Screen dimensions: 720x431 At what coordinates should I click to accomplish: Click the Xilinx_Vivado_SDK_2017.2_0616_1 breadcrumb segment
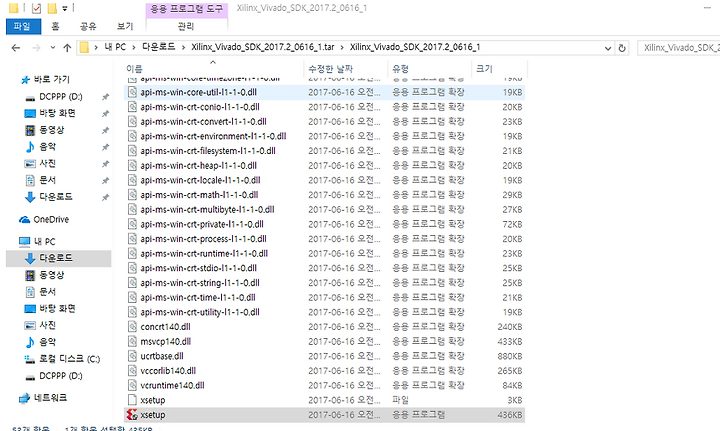pyautogui.click(x=415, y=47)
